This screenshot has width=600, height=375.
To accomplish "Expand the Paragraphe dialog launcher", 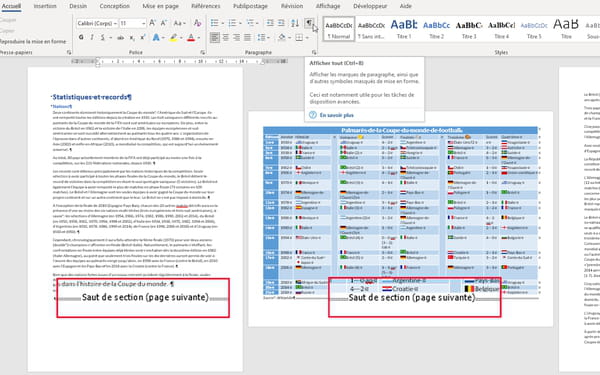I will click(314, 52).
